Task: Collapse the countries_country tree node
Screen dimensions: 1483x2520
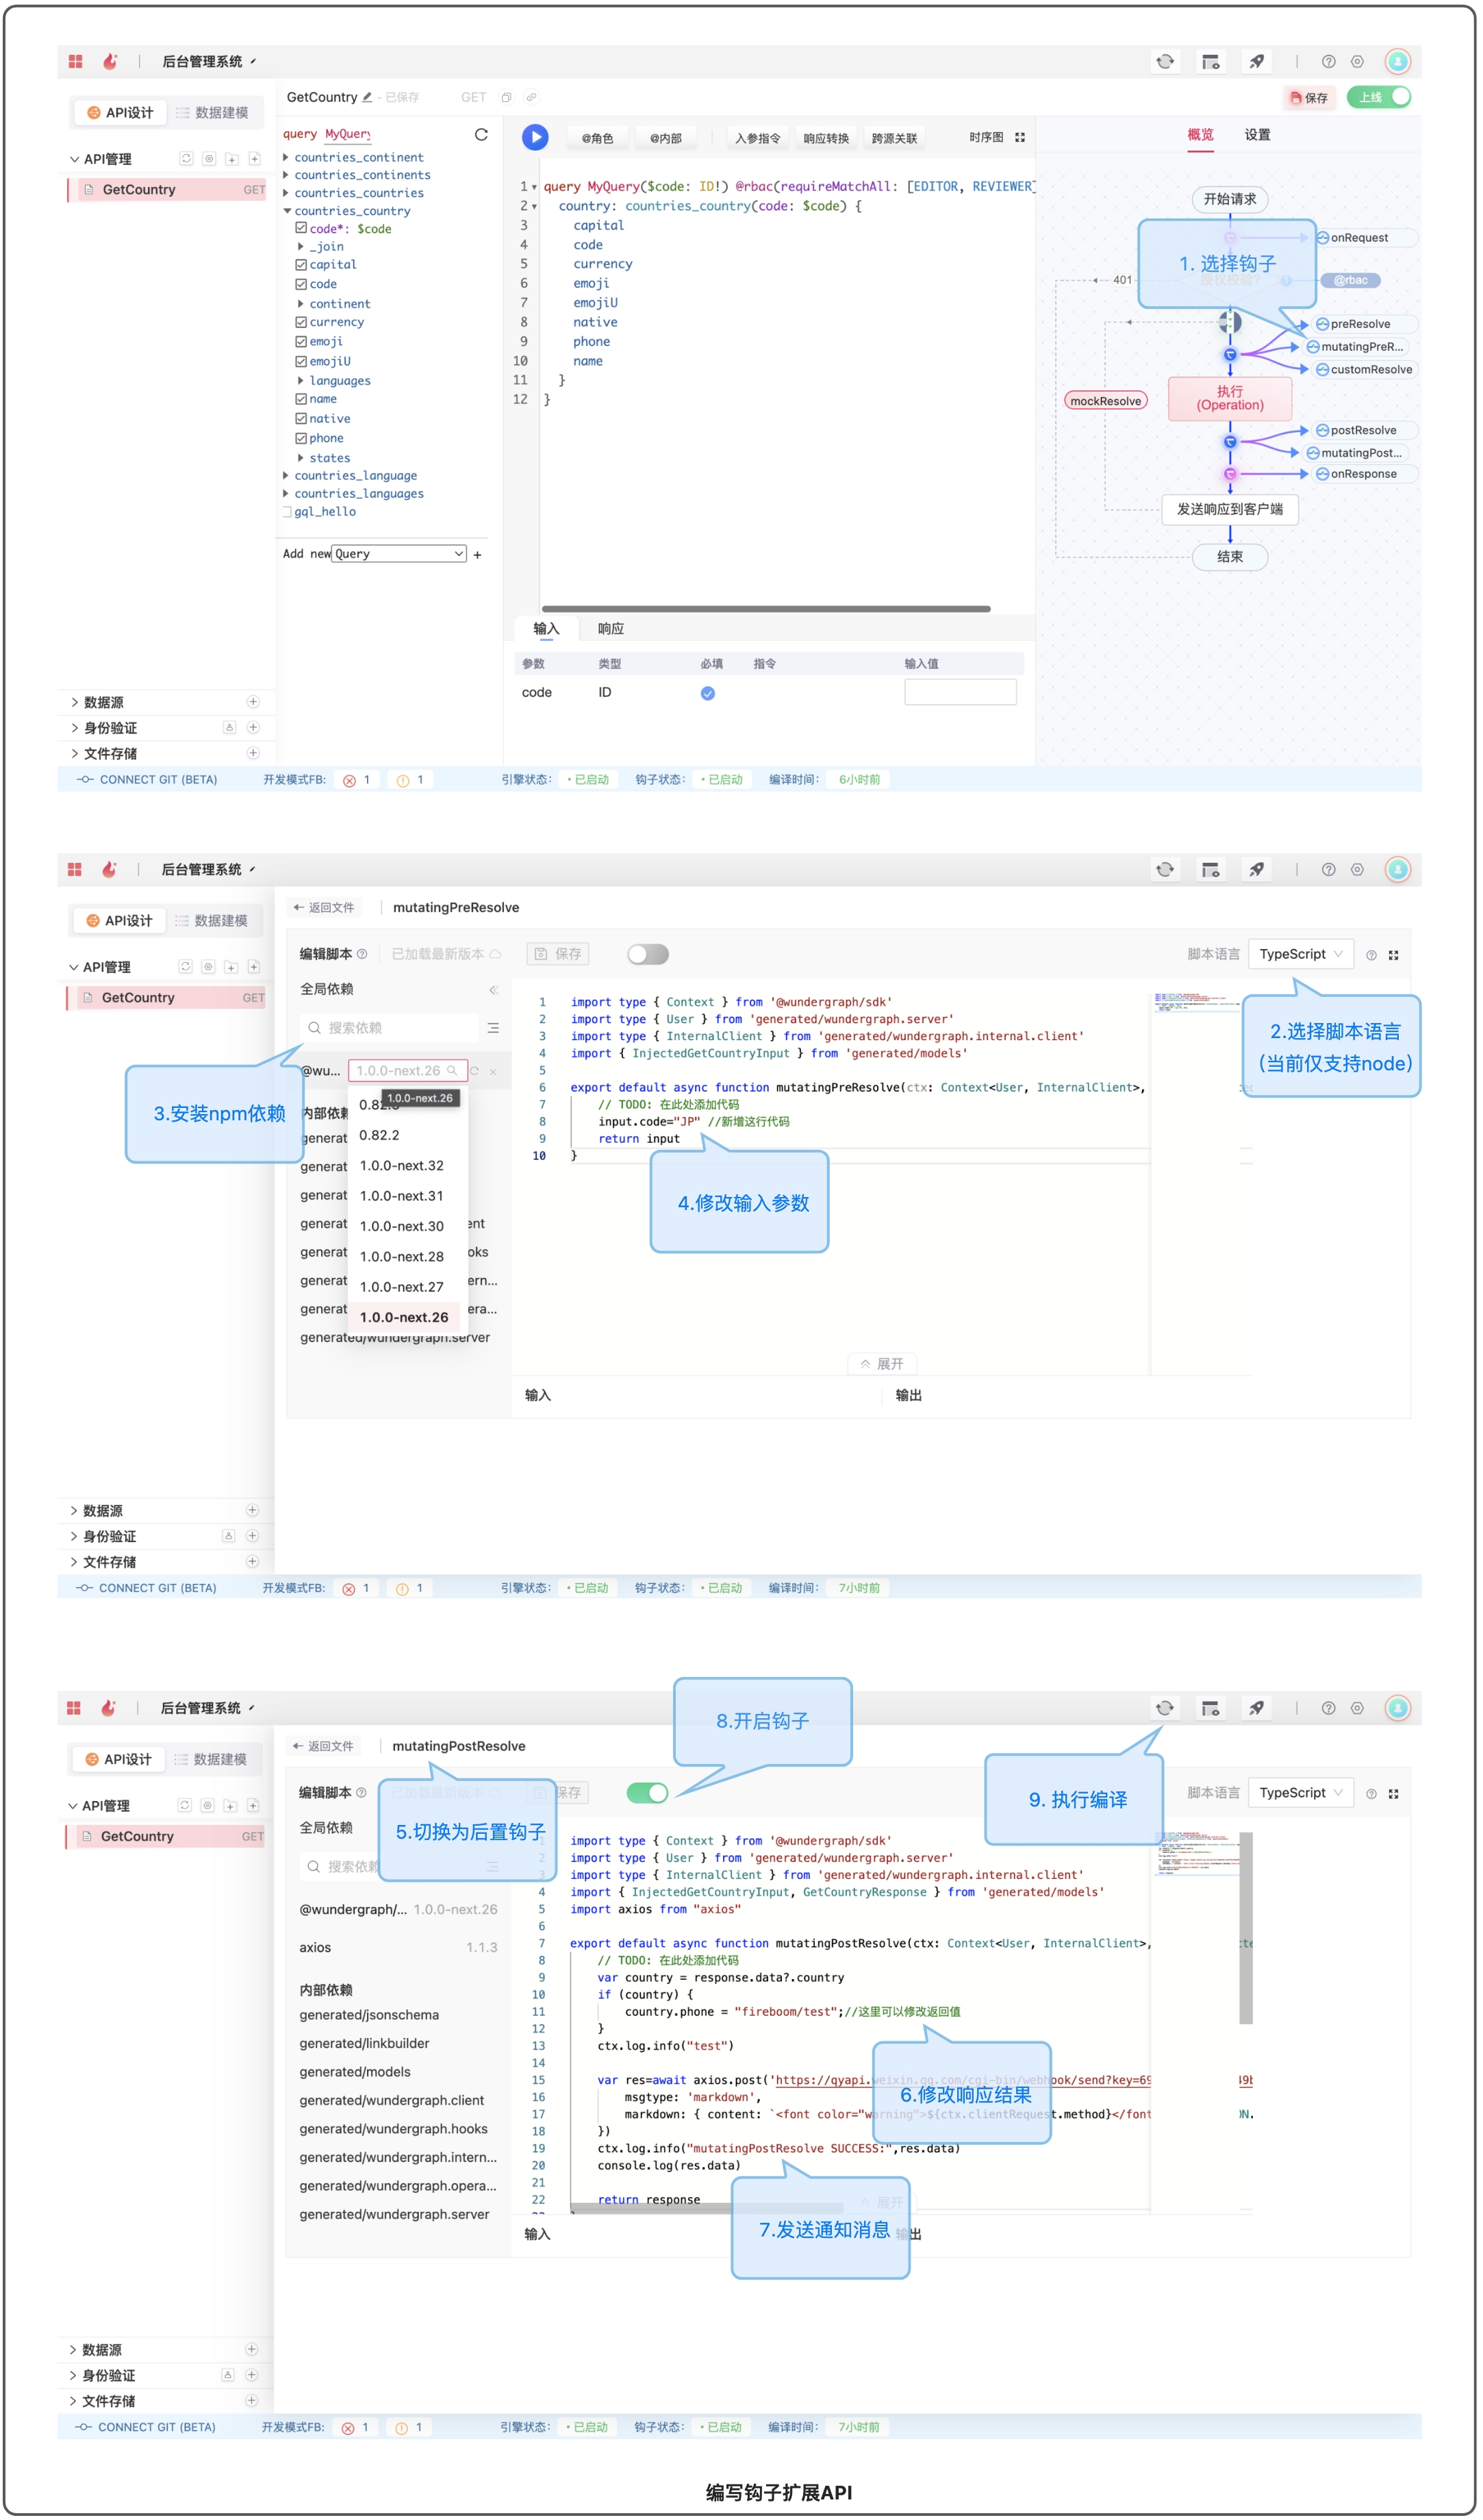Action: point(287,211)
